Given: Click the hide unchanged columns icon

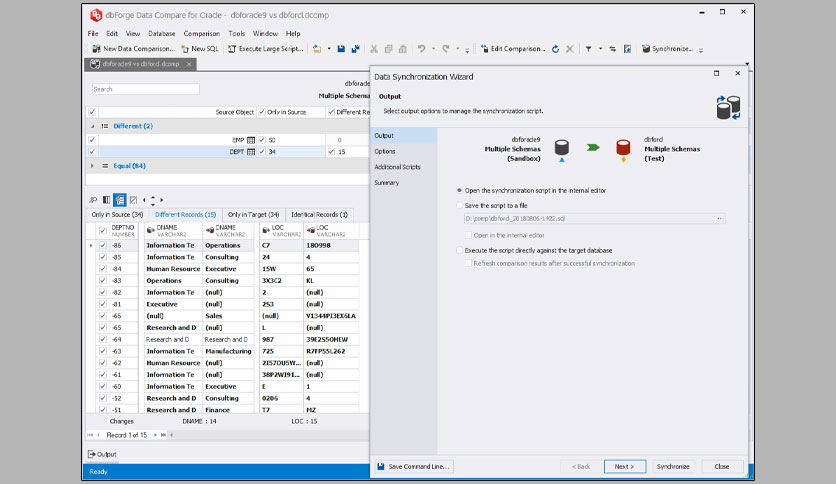Looking at the screenshot, I should pyautogui.click(x=133, y=200).
